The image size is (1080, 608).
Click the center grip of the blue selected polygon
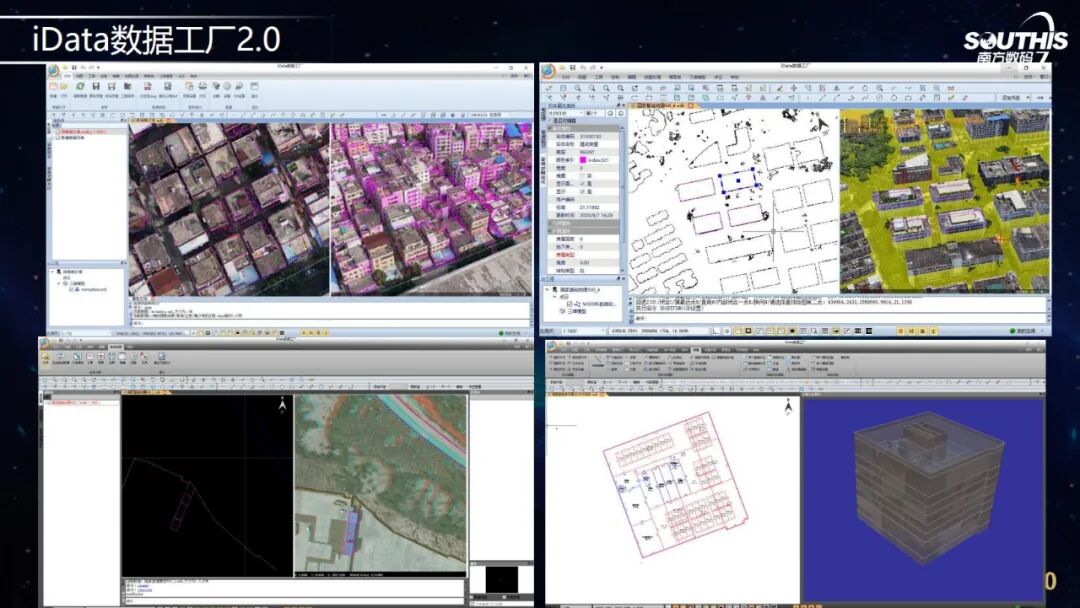[738, 180]
